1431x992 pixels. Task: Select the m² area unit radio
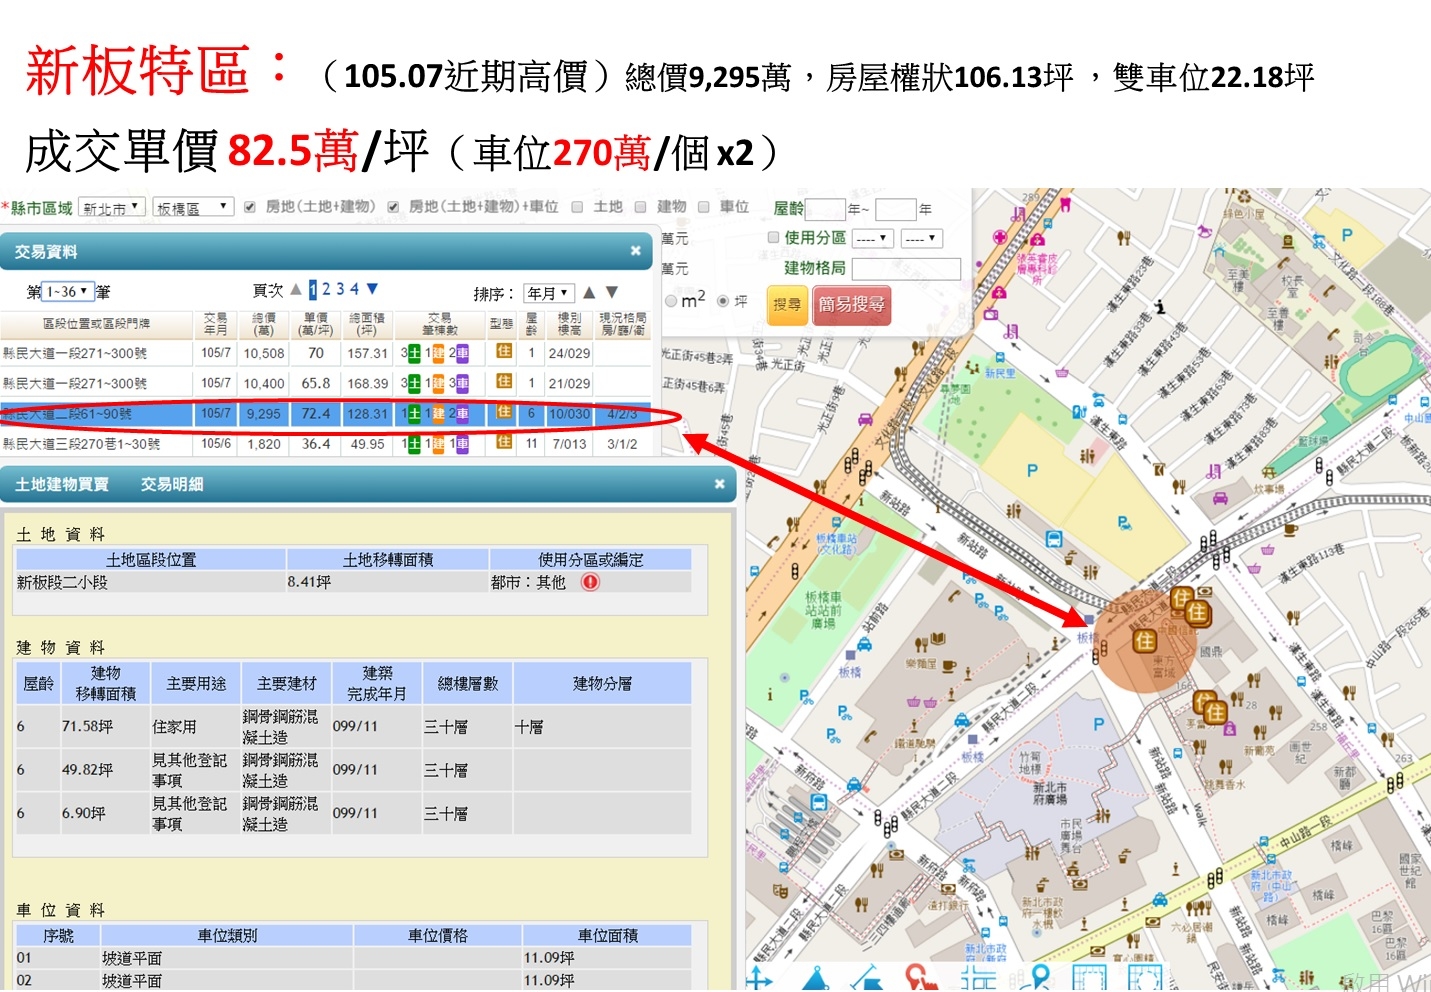(672, 301)
